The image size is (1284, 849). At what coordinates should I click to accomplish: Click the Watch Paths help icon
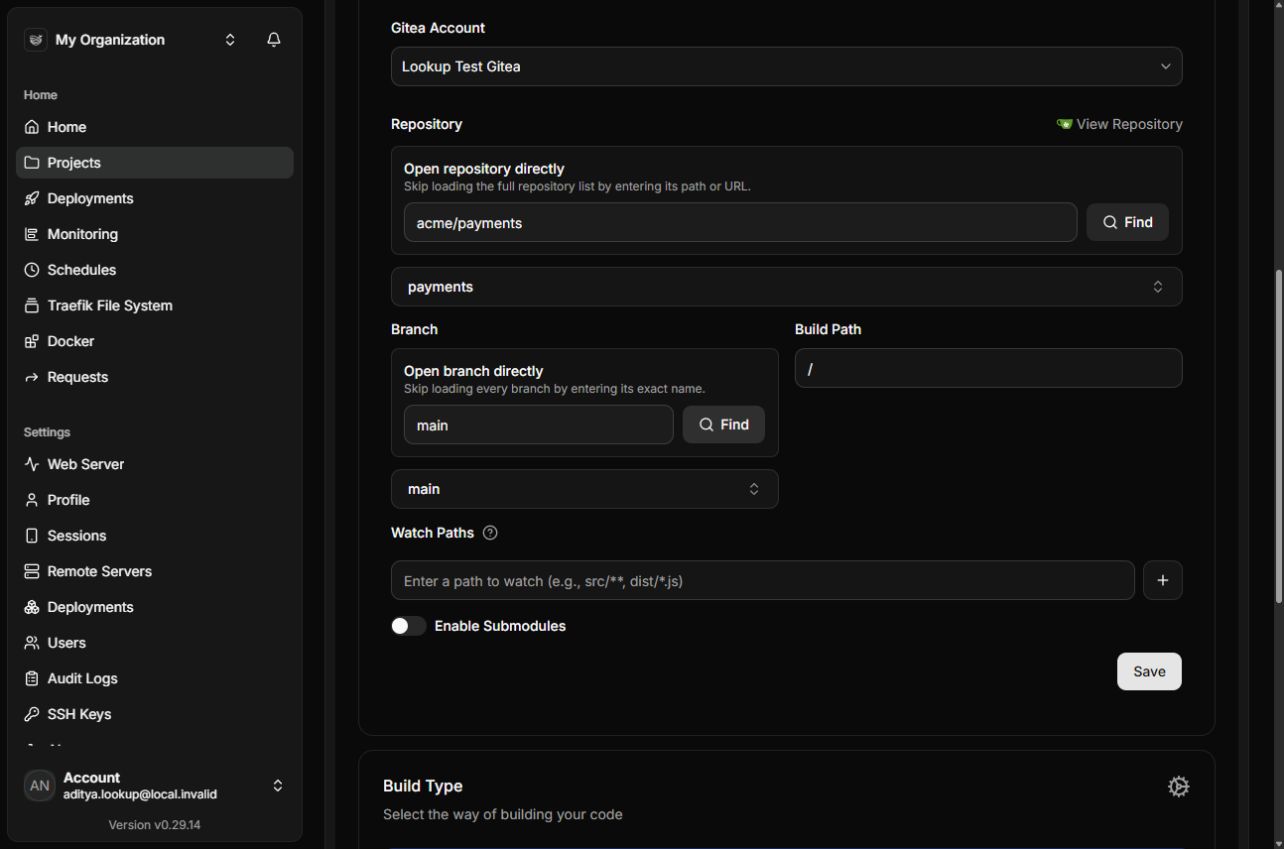click(490, 533)
